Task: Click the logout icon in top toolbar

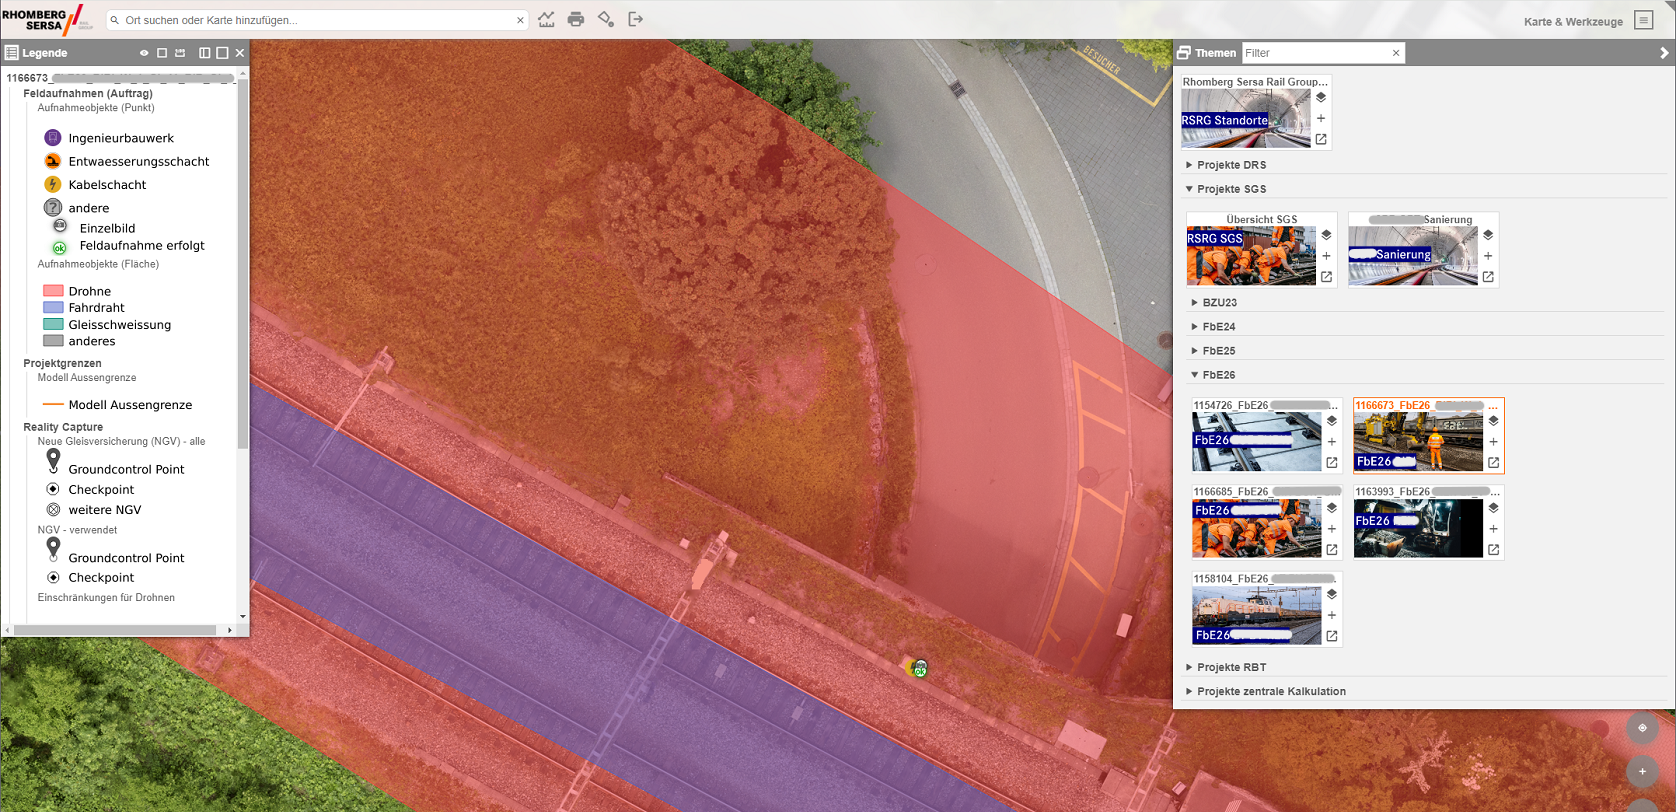Action: coord(635,19)
